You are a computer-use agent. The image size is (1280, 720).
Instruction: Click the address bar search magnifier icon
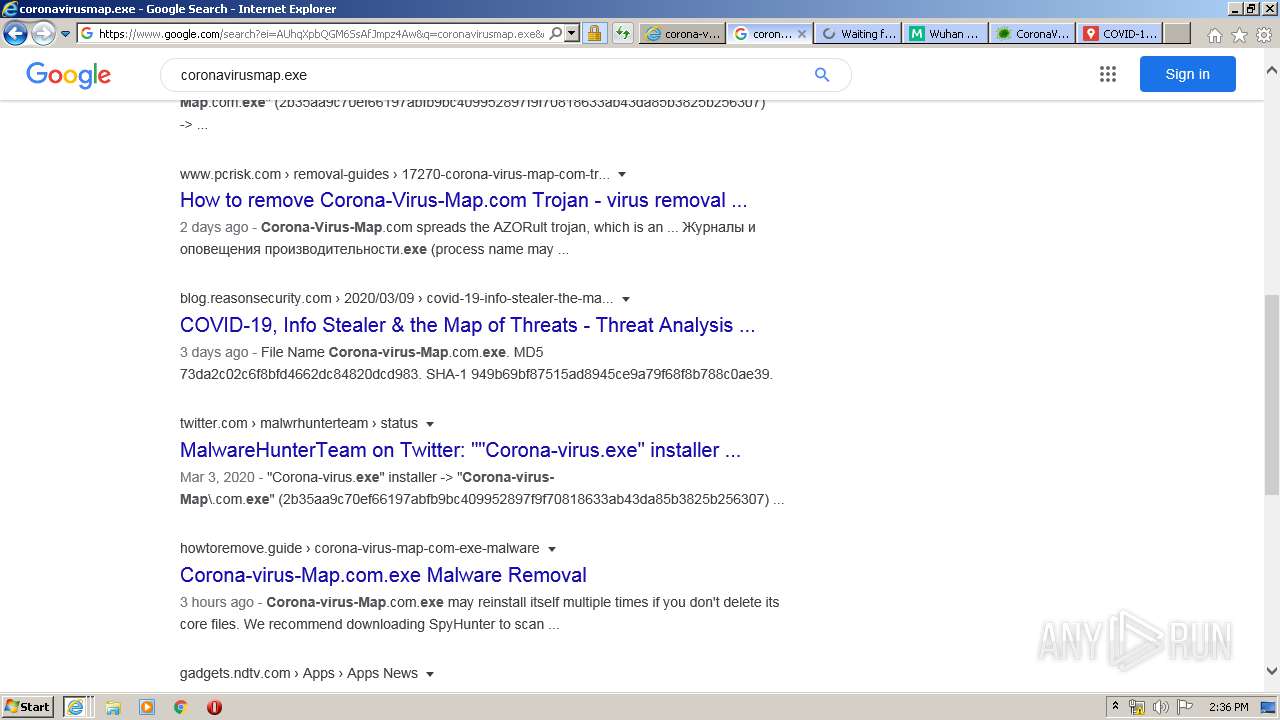[556, 33]
